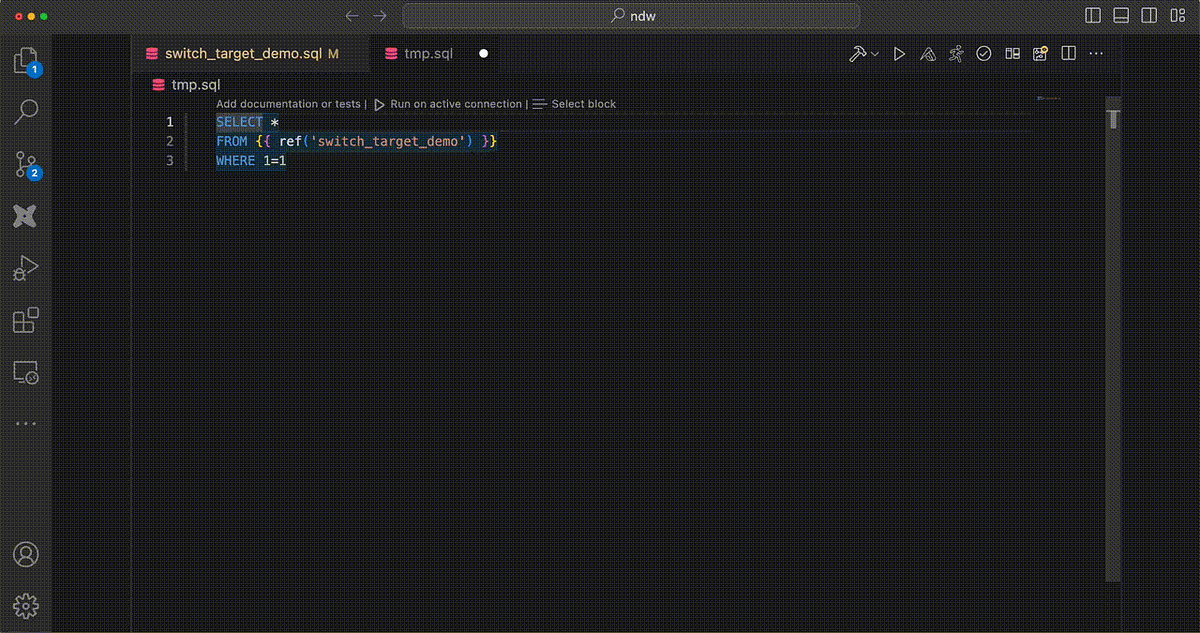Run tests using the running-person icon
The width and height of the screenshot is (1200, 633).
tap(955, 53)
